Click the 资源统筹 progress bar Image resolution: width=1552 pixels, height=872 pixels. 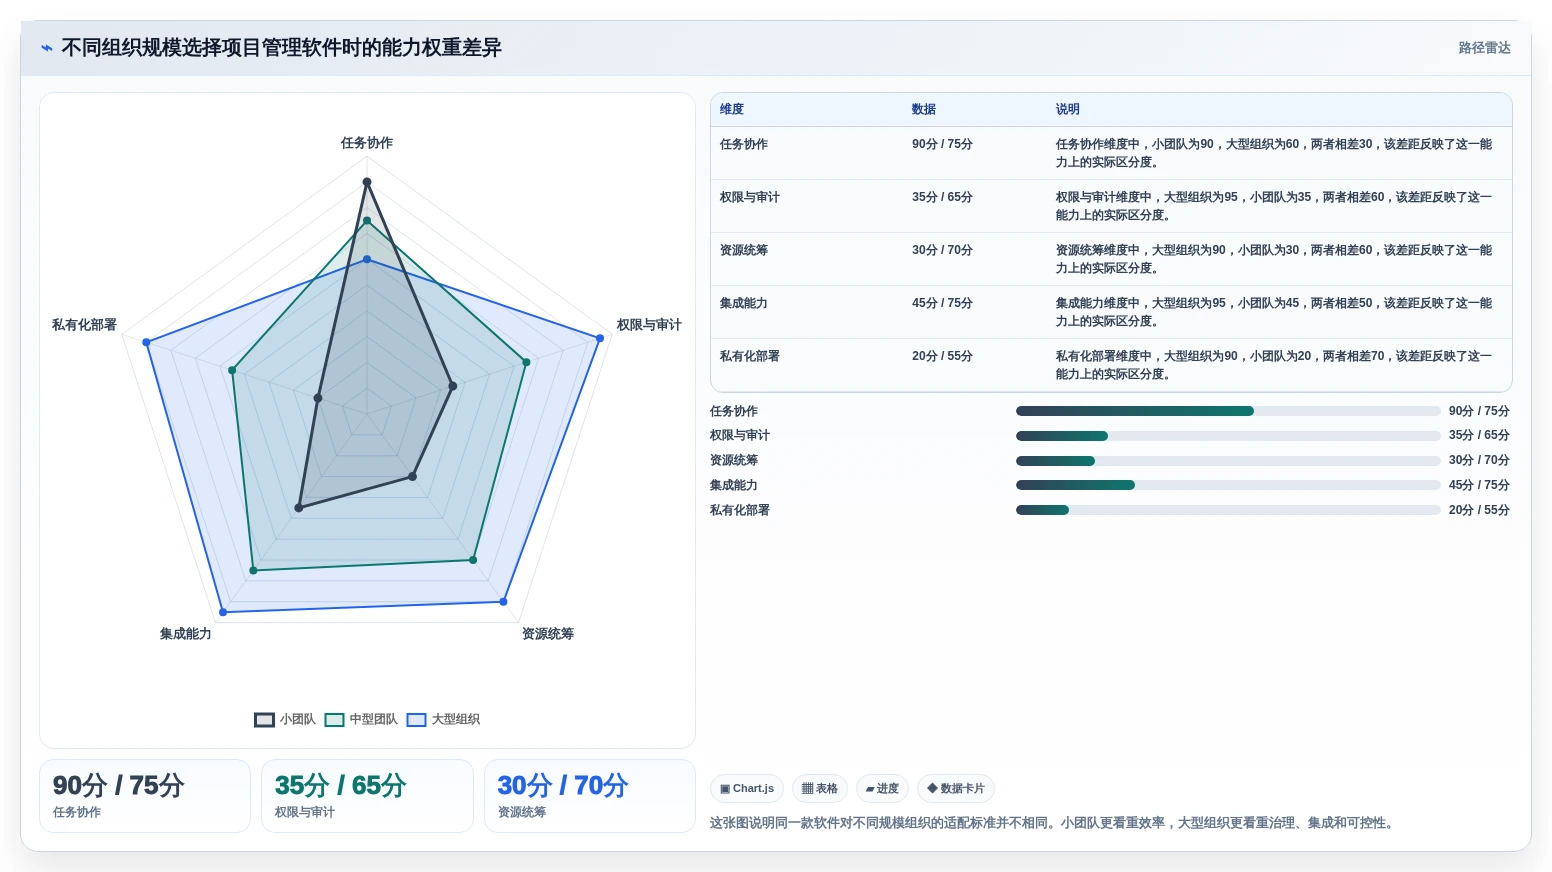[x=1228, y=461]
